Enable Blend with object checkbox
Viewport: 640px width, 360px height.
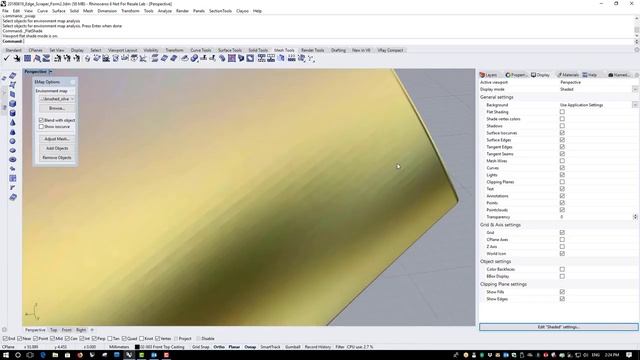coord(41,120)
